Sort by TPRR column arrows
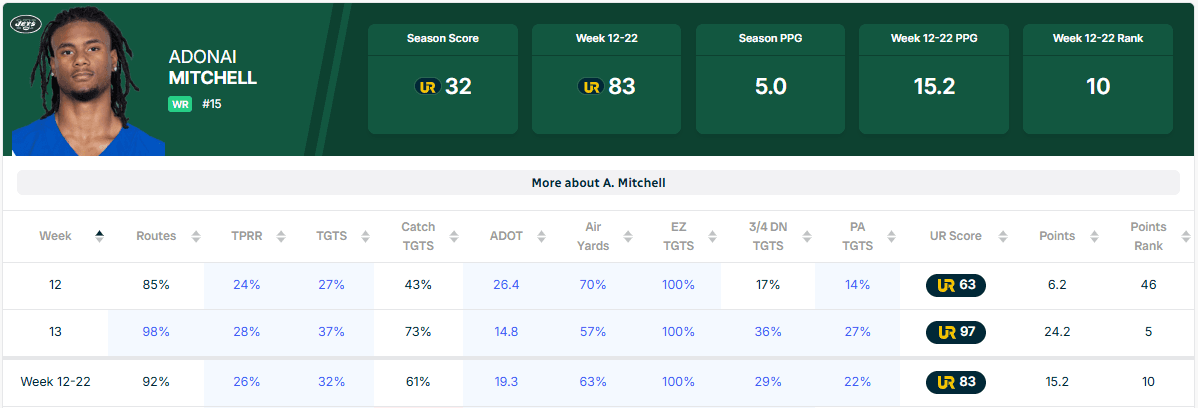1198x408 pixels. click(x=281, y=236)
